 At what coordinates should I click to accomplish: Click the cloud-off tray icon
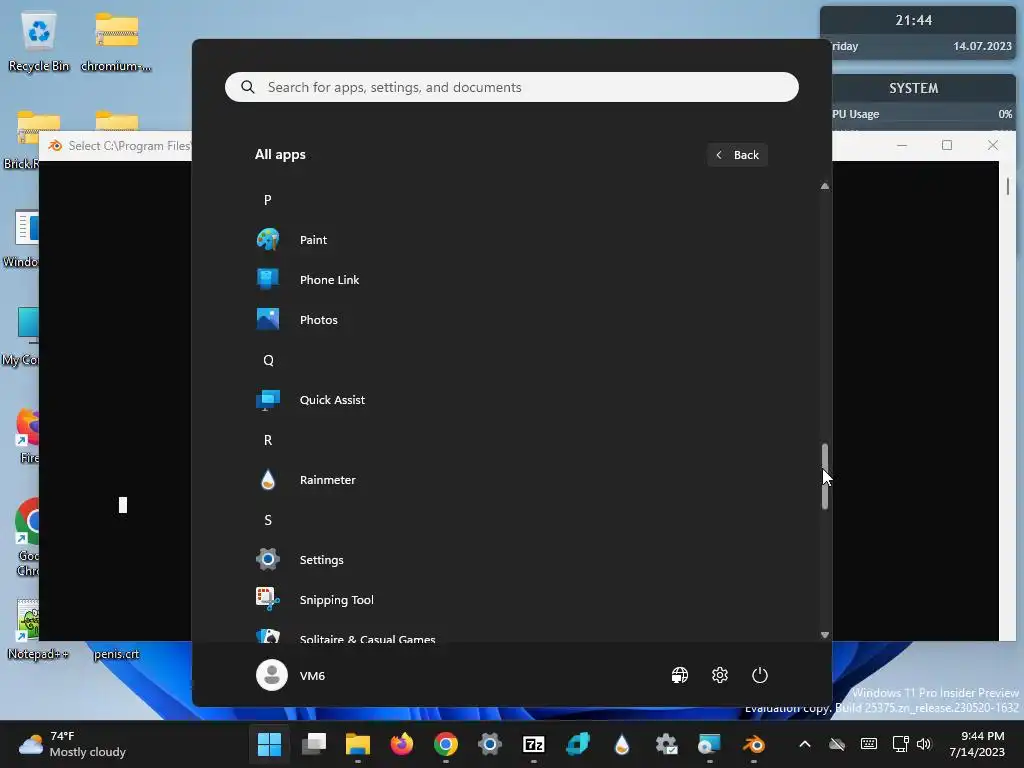(x=837, y=744)
